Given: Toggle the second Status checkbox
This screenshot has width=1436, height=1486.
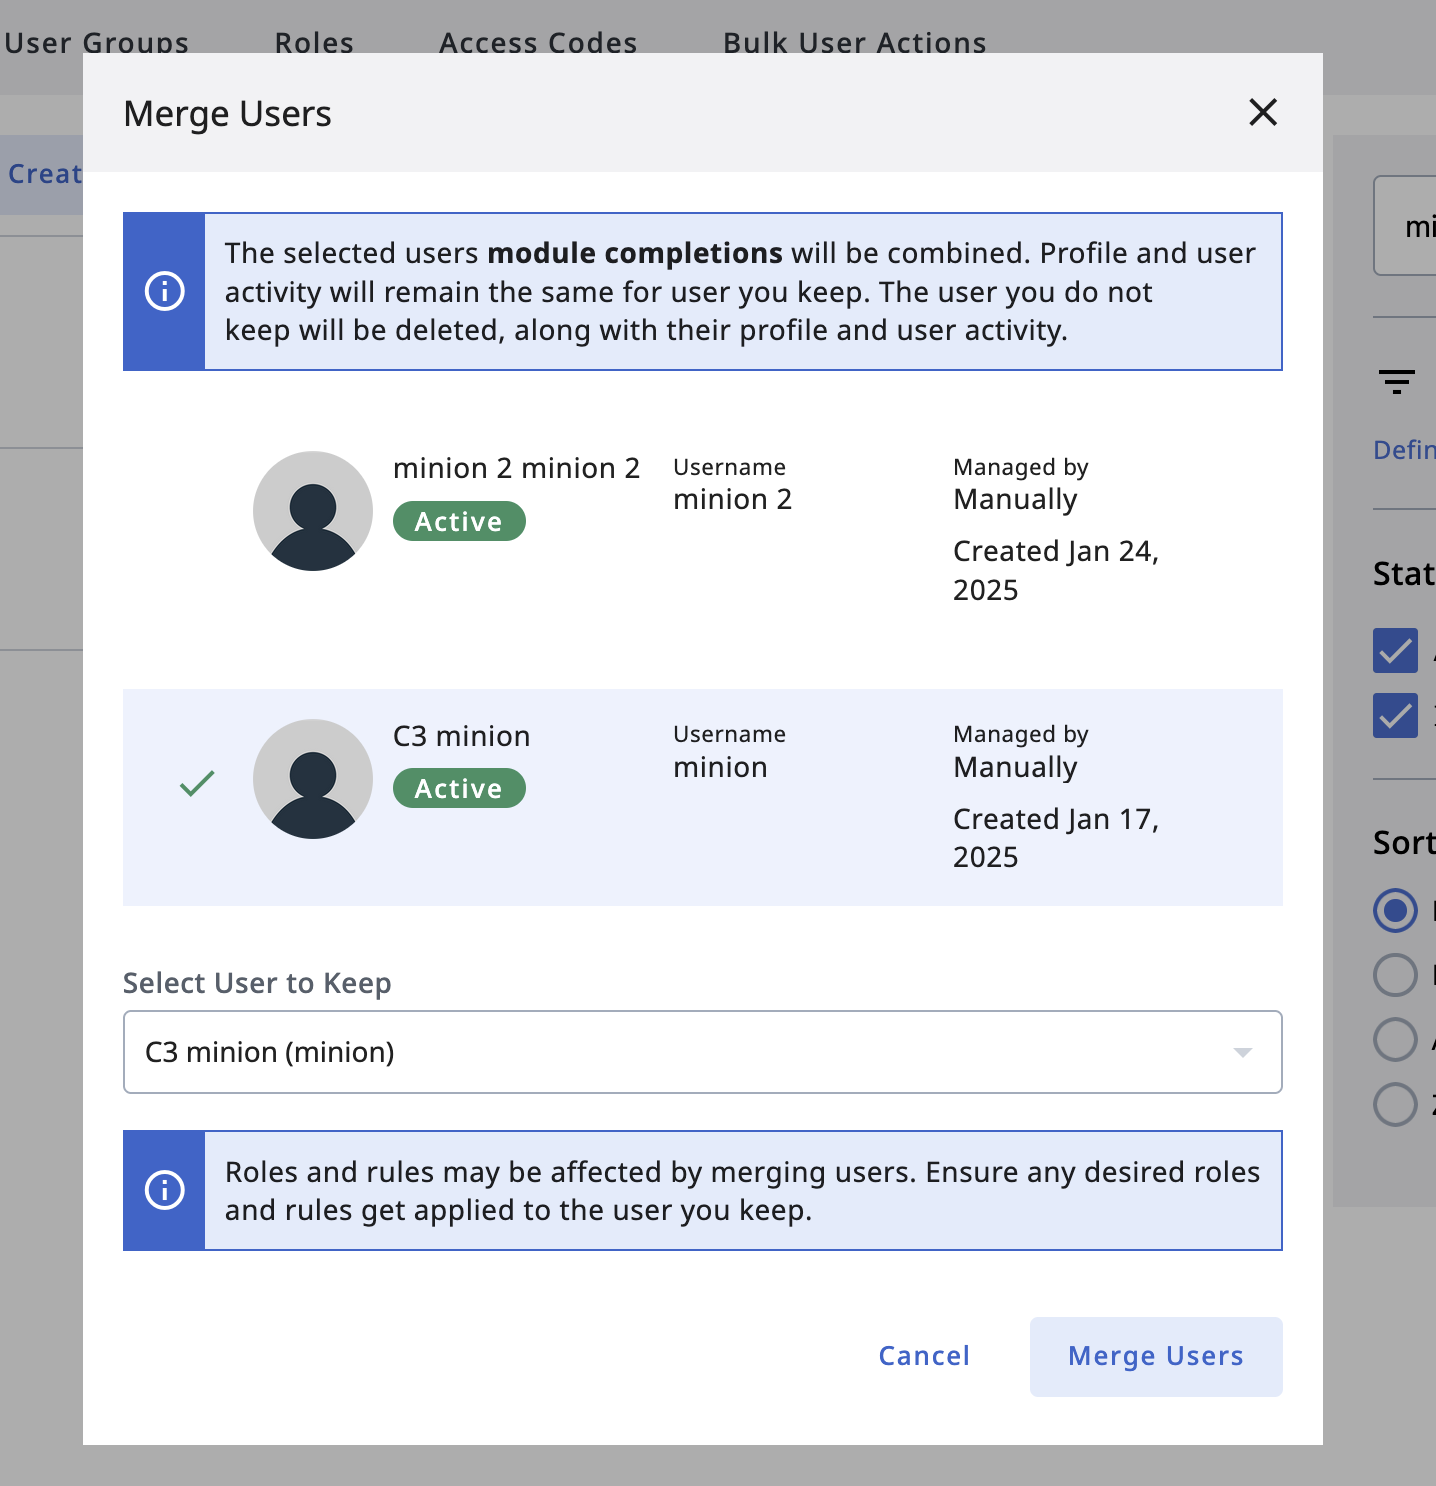Looking at the screenshot, I should [x=1395, y=715].
